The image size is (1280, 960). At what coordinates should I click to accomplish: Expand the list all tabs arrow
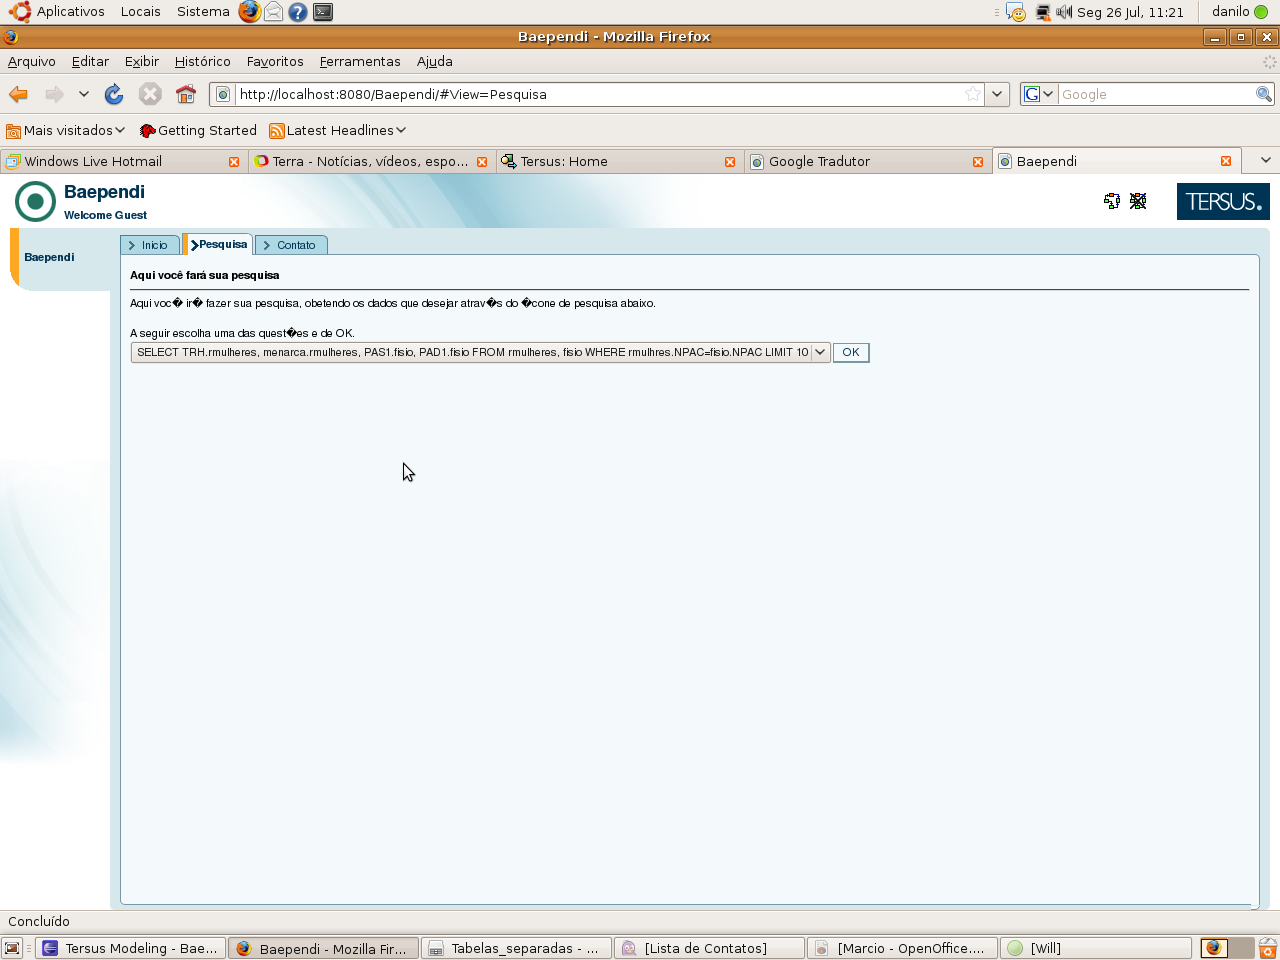click(1265, 161)
